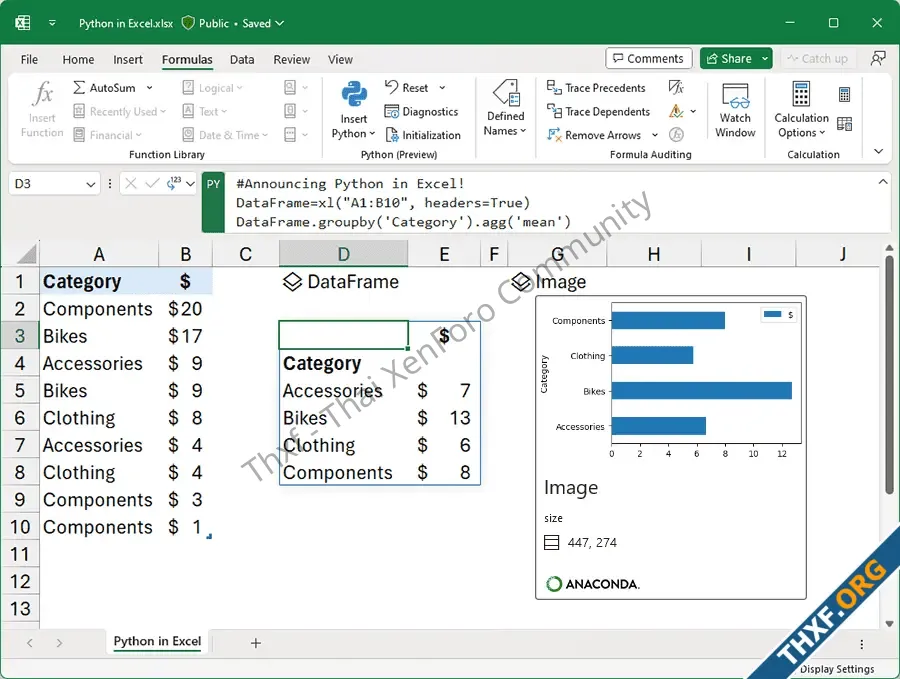
Task: Click the Calculate Sheet icon
Action: point(844,123)
